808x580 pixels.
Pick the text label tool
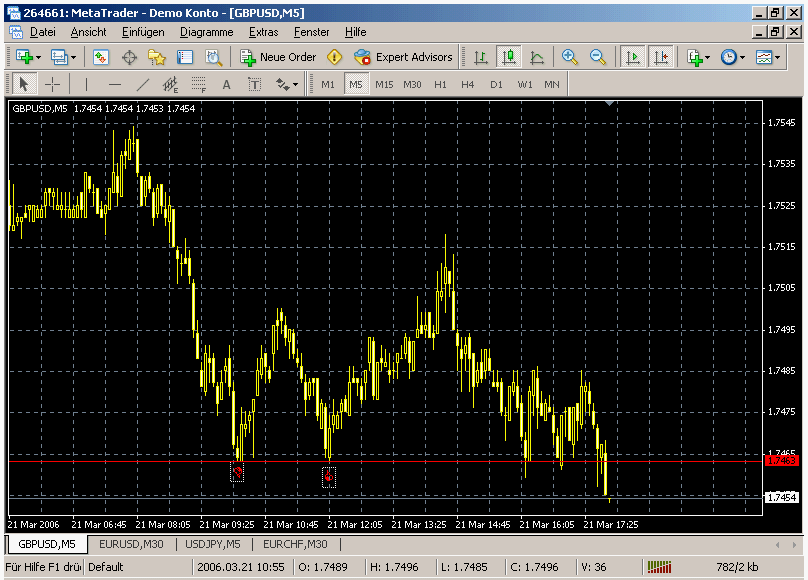coord(227,84)
